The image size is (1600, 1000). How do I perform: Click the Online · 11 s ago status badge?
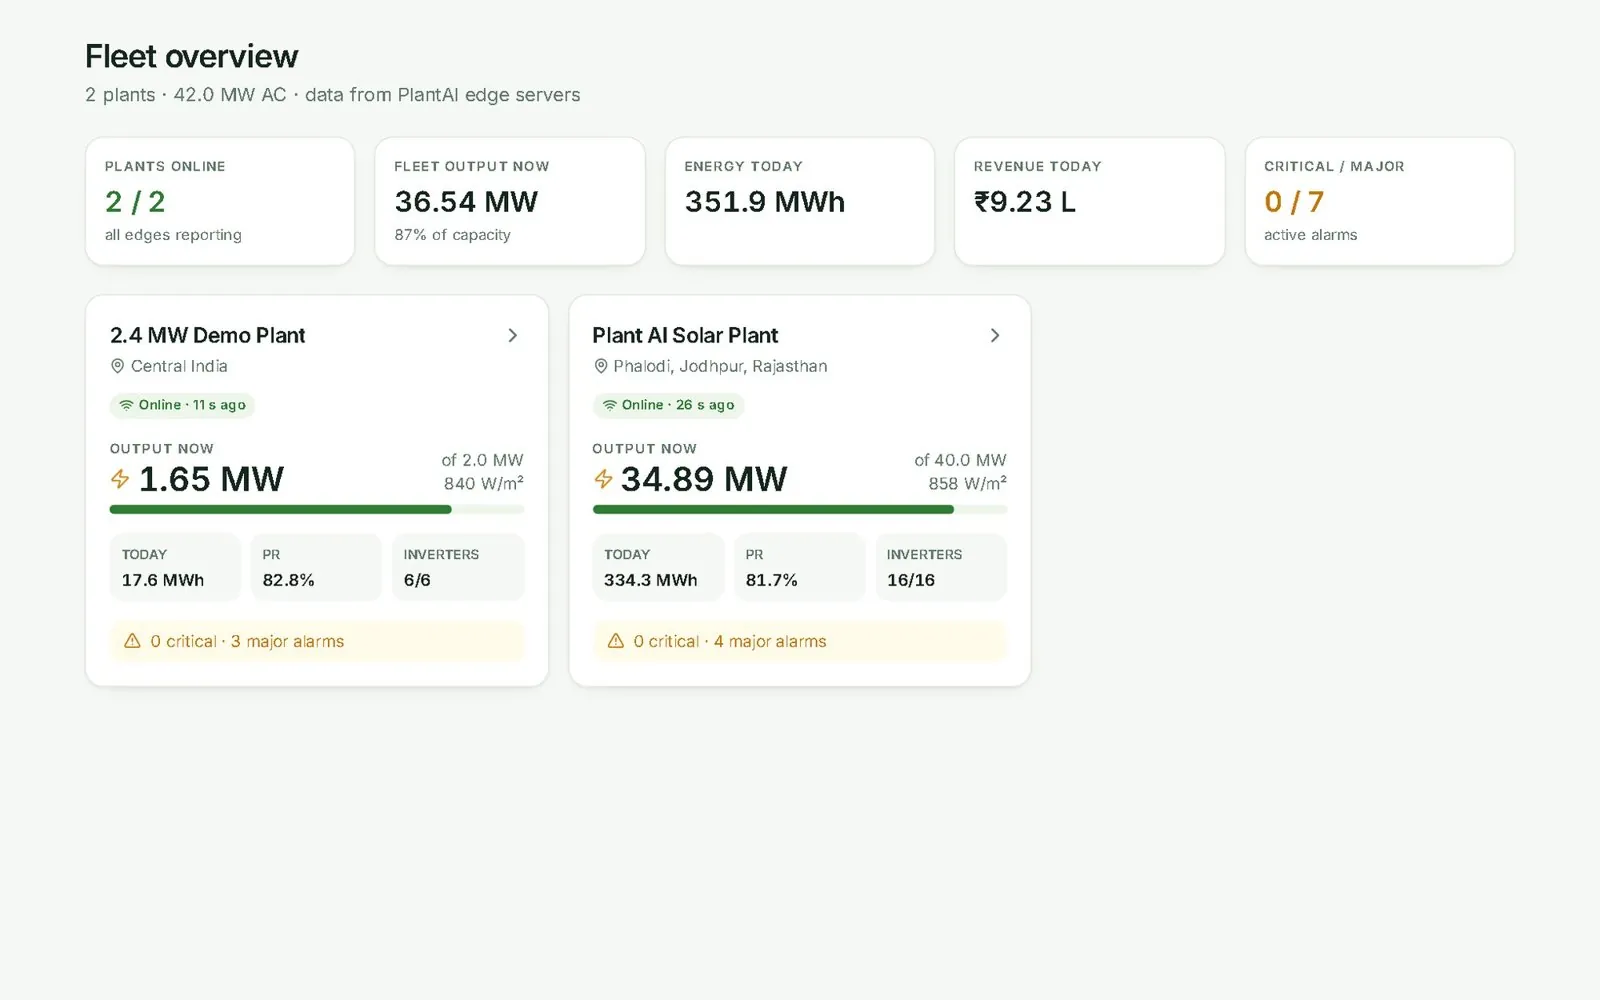point(182,405)
